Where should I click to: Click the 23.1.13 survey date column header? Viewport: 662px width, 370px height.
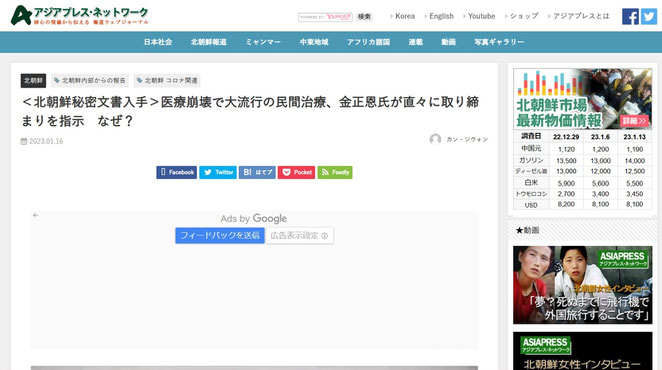(635, 137)
